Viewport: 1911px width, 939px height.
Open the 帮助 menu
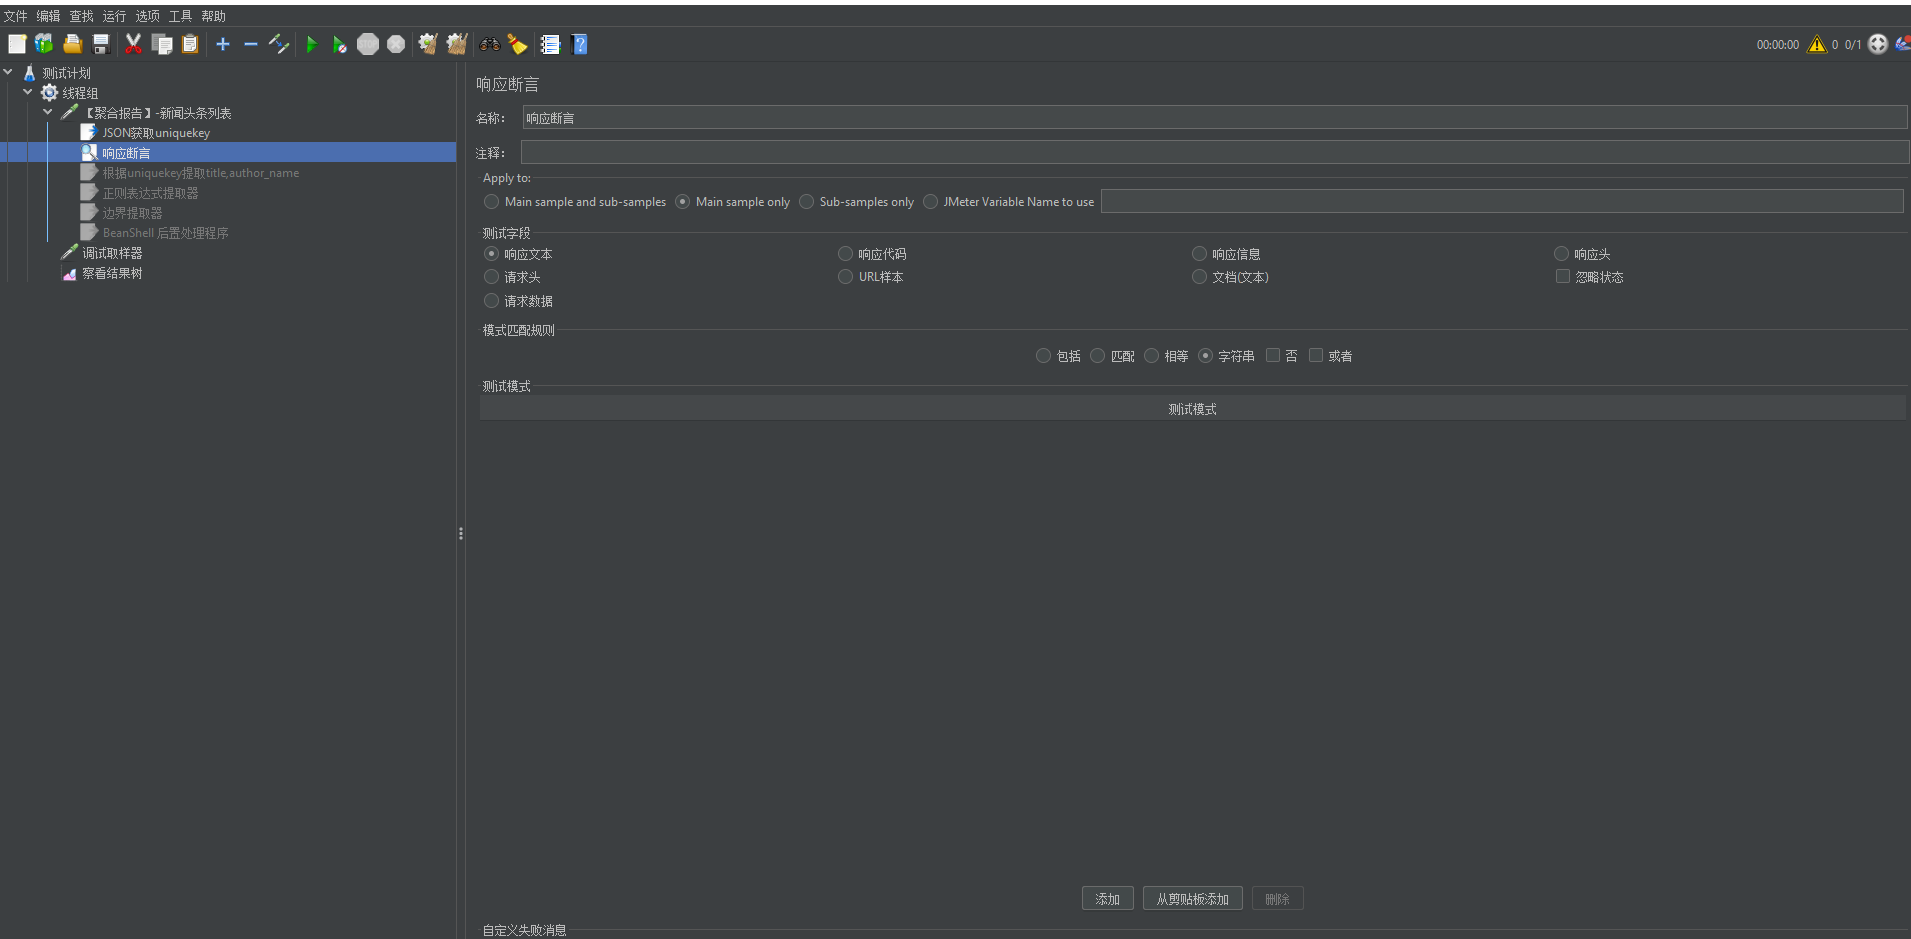pos(213,16)
